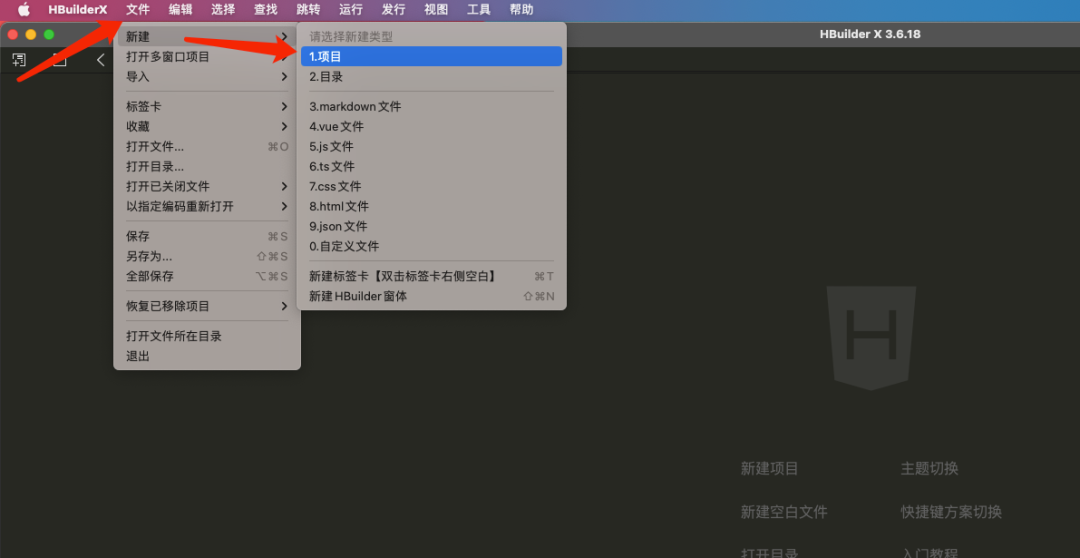Choose 打开文件... from the file menu
Screen dimensions: 1080x558
[207, 147]
